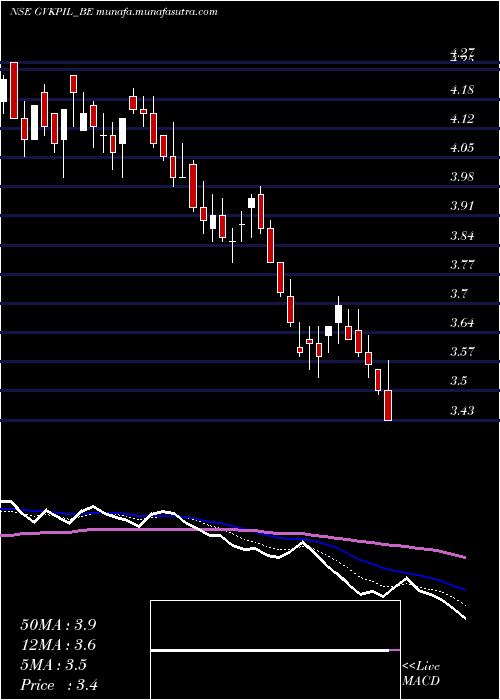The width and height of the screenshot is (500, 700).
Task: Click the 3.43 price axis label
Action: tap(462, 410)
